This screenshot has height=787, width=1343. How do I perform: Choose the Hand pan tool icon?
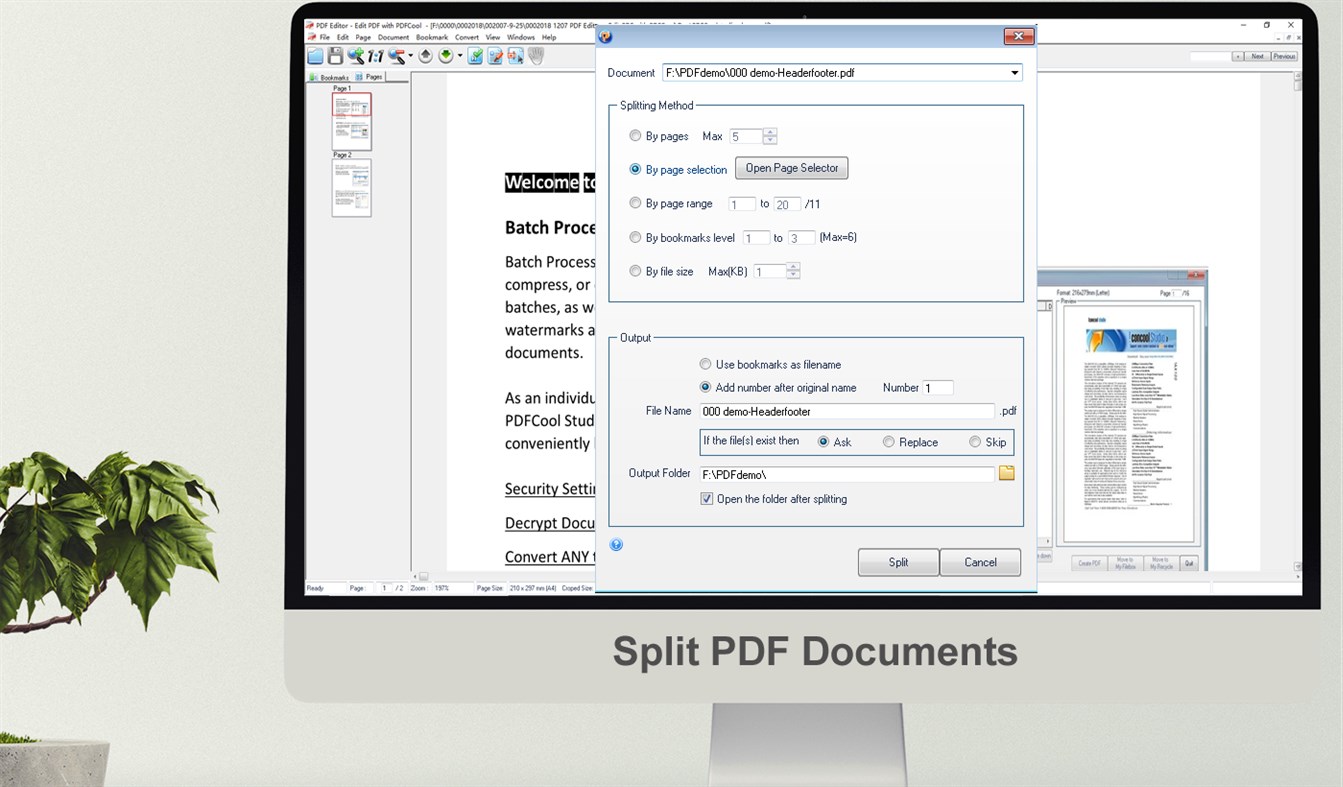(535, 56)
